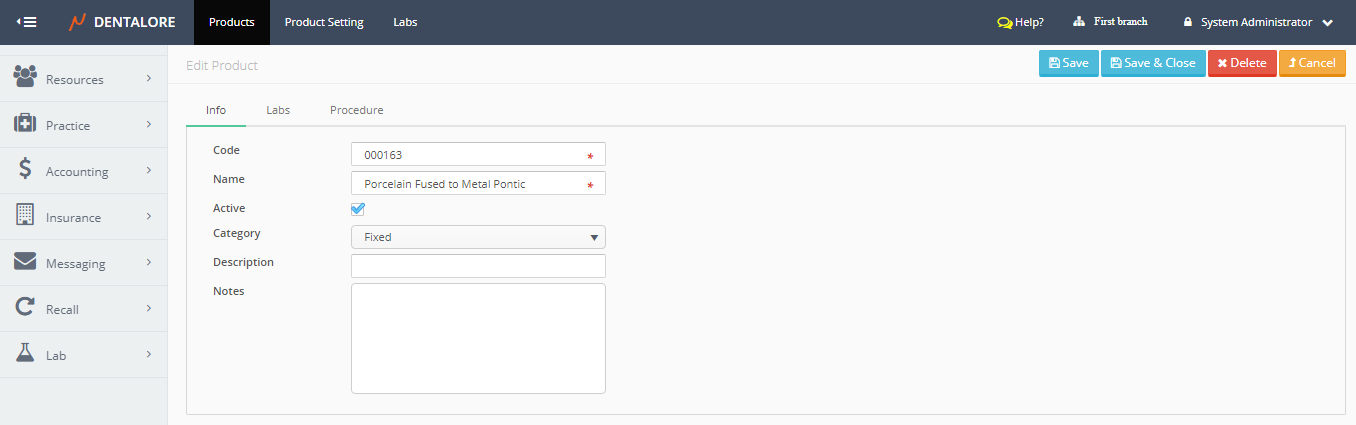Switch to the Procedure tab
This screenshot has height=425, width=1356.
(x=356, y=110)
